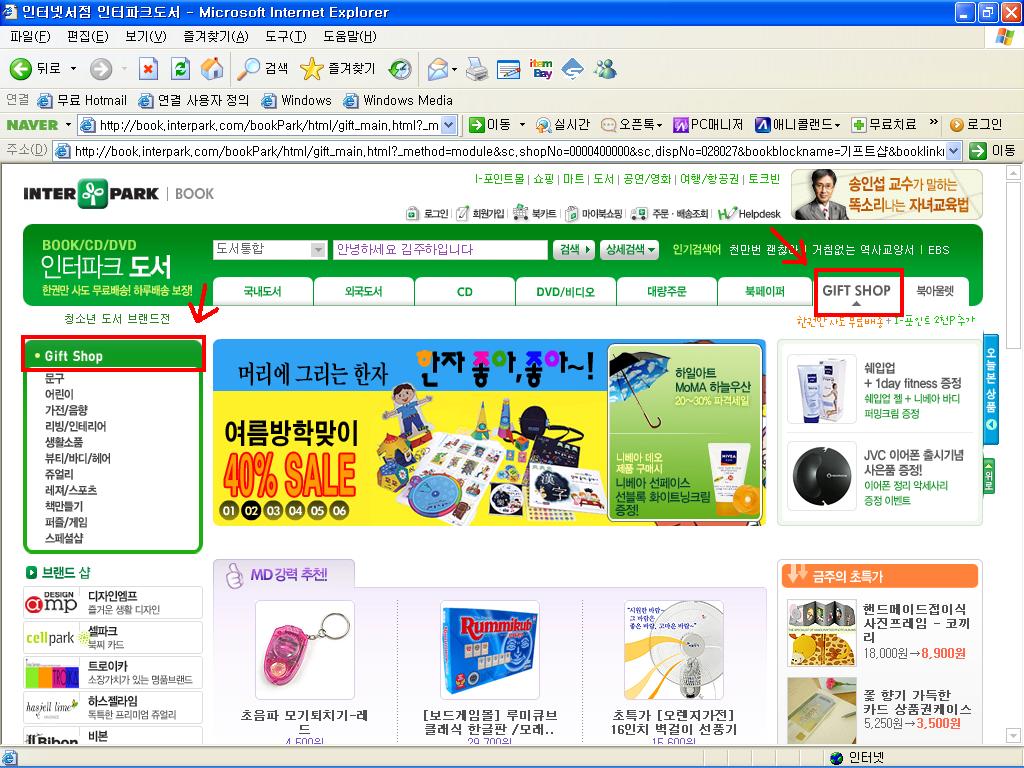Switch to the 국내도서 tab
Image resolution: width=1024 pixels, height=768 pixels.
point(263,291)
